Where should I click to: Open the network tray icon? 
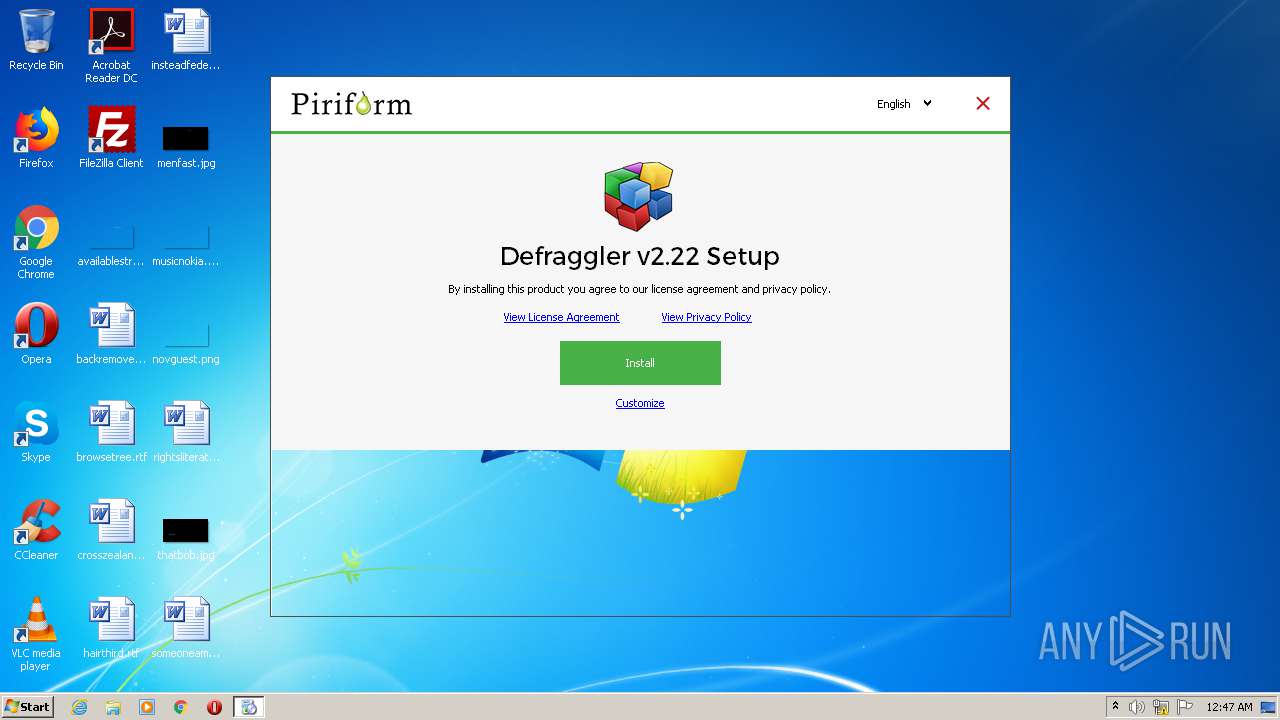[1161, 707]
